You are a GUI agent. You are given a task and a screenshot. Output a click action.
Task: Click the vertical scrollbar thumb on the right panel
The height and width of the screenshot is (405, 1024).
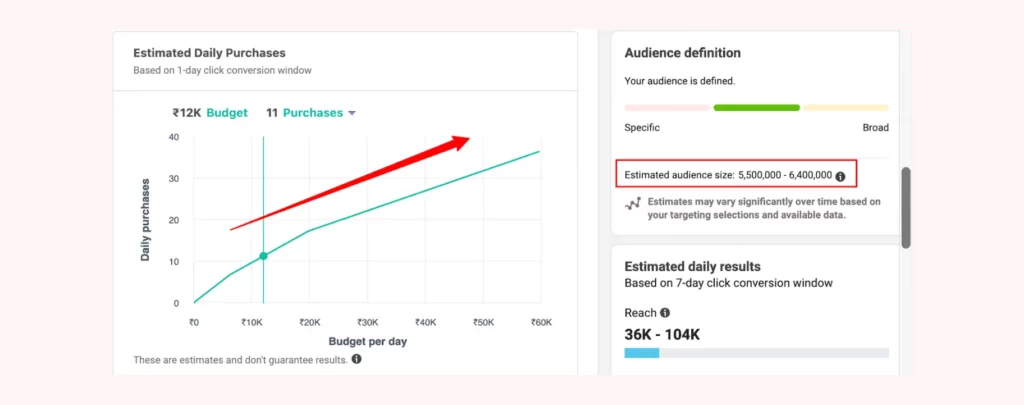(x=906, y=208)
